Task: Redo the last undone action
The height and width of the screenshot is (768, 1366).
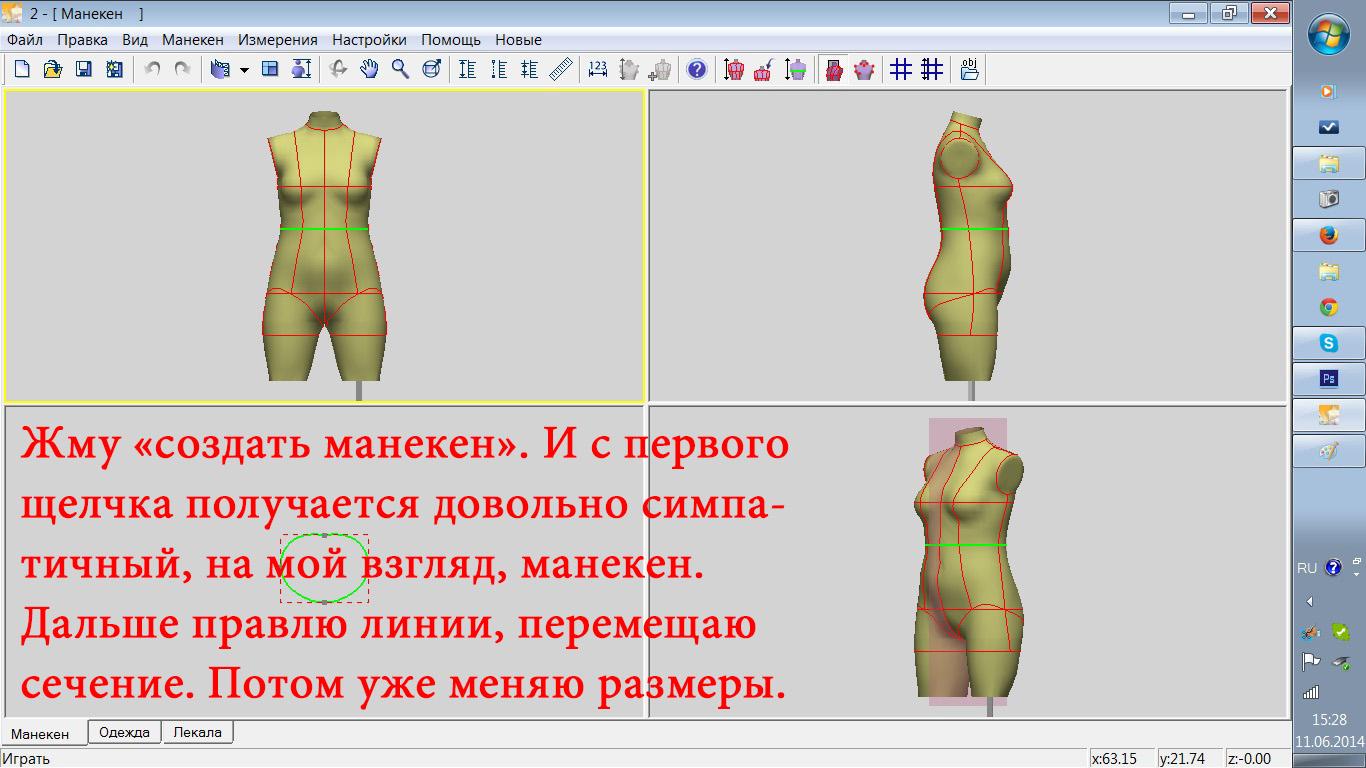Action: point(183,69)
